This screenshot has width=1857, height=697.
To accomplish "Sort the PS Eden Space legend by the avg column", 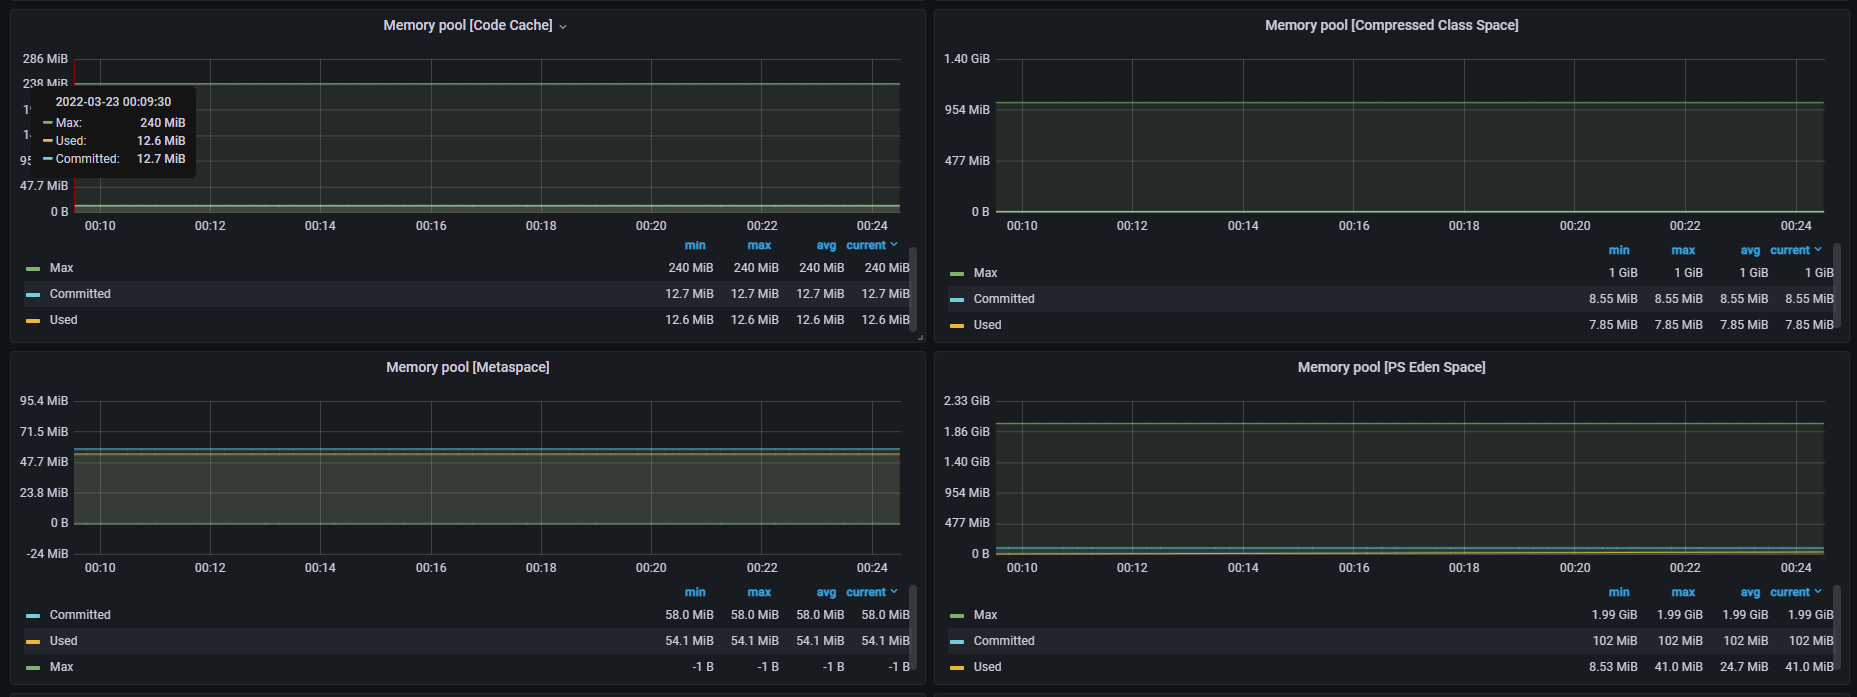I will pos(1749,592).
